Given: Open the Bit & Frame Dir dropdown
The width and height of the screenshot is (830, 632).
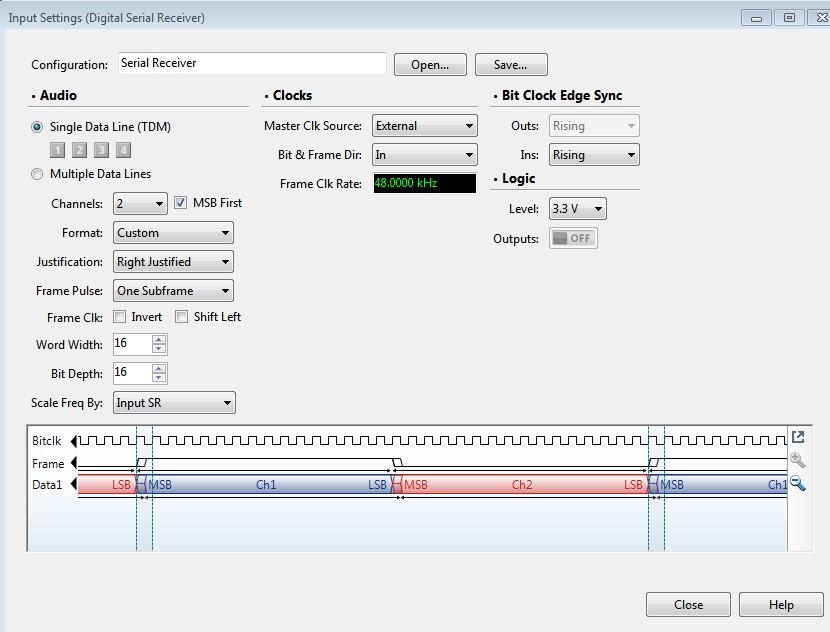Looking at the screenshot, I should pos(425,155).
